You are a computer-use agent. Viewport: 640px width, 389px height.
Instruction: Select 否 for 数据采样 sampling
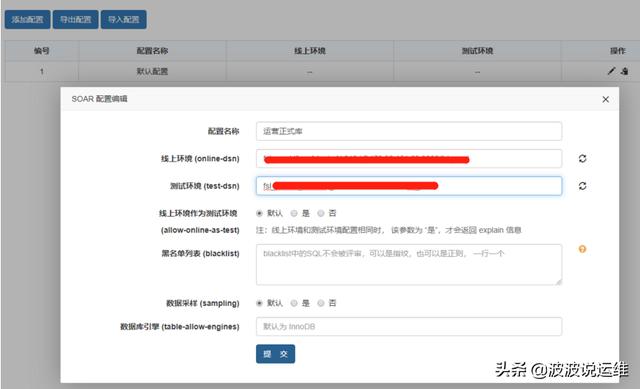(x=321, y=303)
